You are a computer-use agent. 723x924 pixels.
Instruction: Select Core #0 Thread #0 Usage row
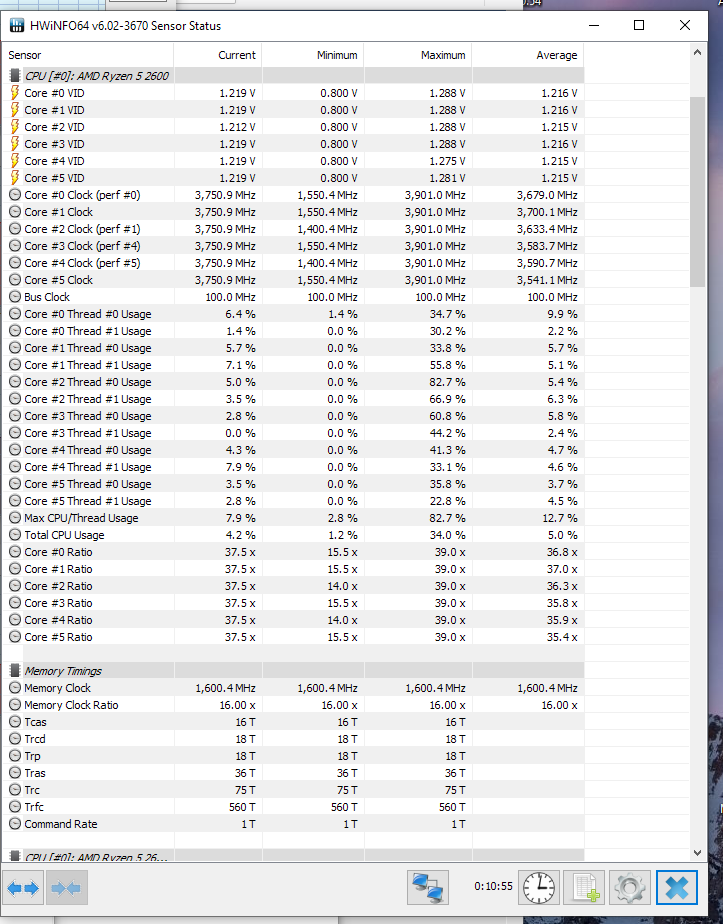pyautogui.click(x=293, y=314)
